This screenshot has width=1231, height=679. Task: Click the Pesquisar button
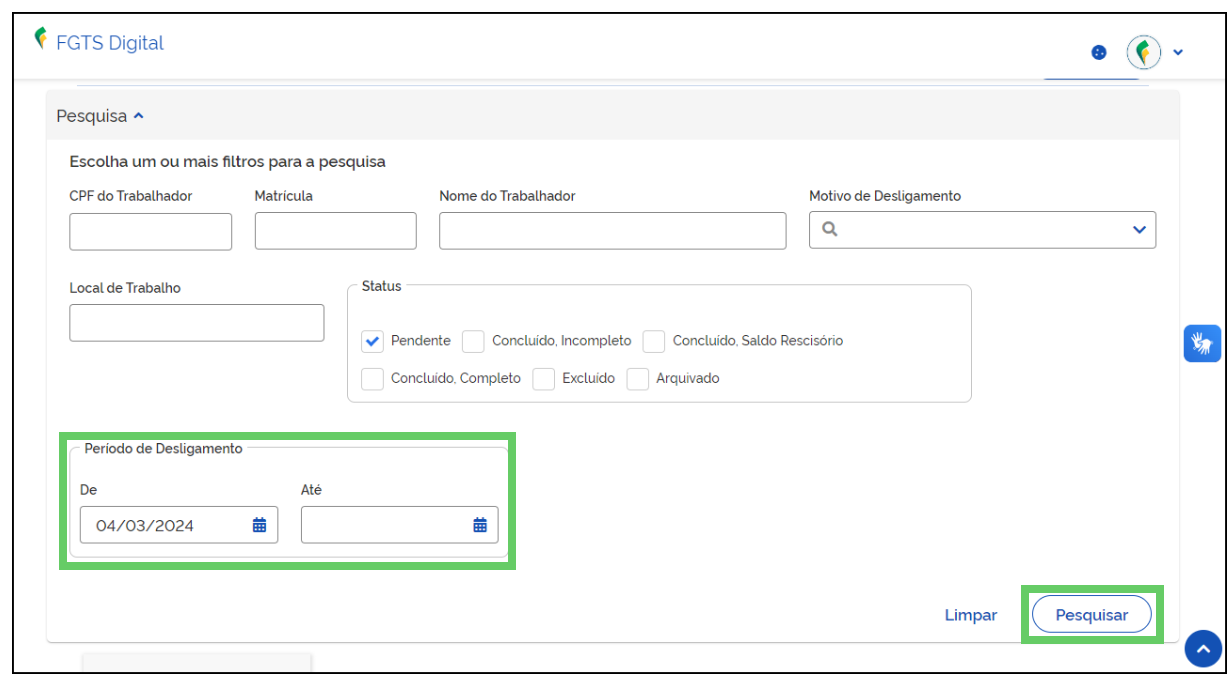(1092, 615)
